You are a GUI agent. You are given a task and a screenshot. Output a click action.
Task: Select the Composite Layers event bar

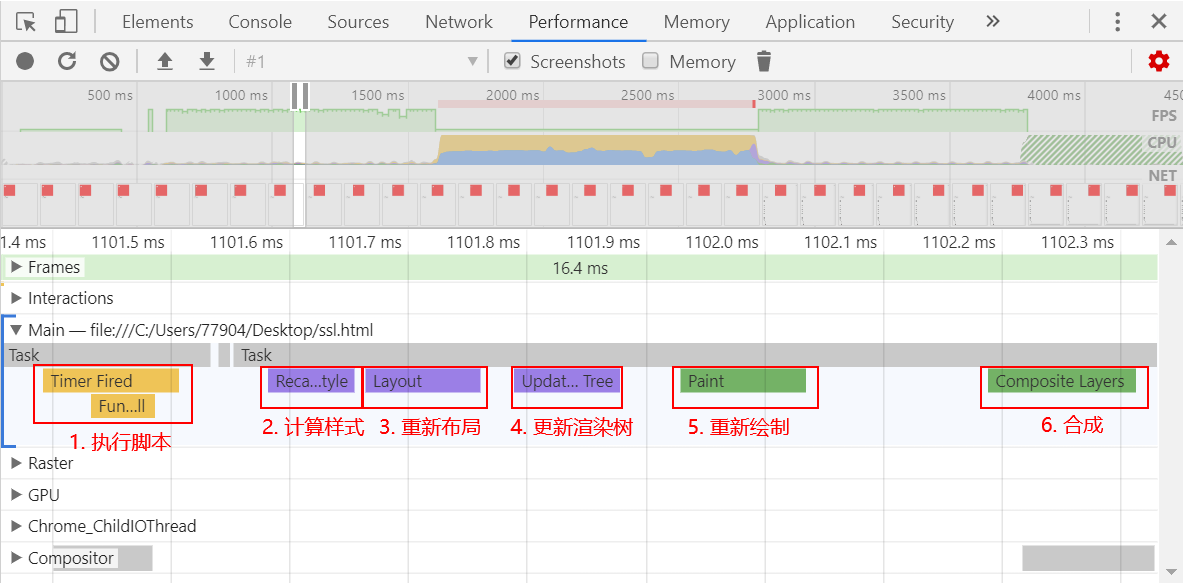1060,381
